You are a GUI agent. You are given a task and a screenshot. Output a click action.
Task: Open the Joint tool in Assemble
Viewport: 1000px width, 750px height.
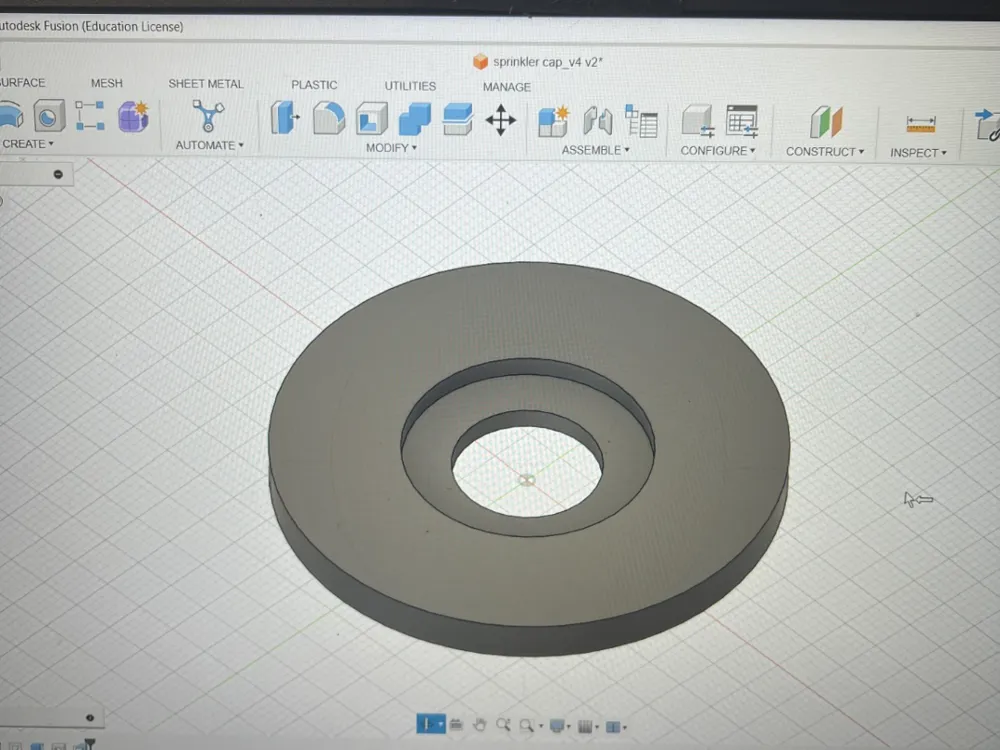coord(598,120)
